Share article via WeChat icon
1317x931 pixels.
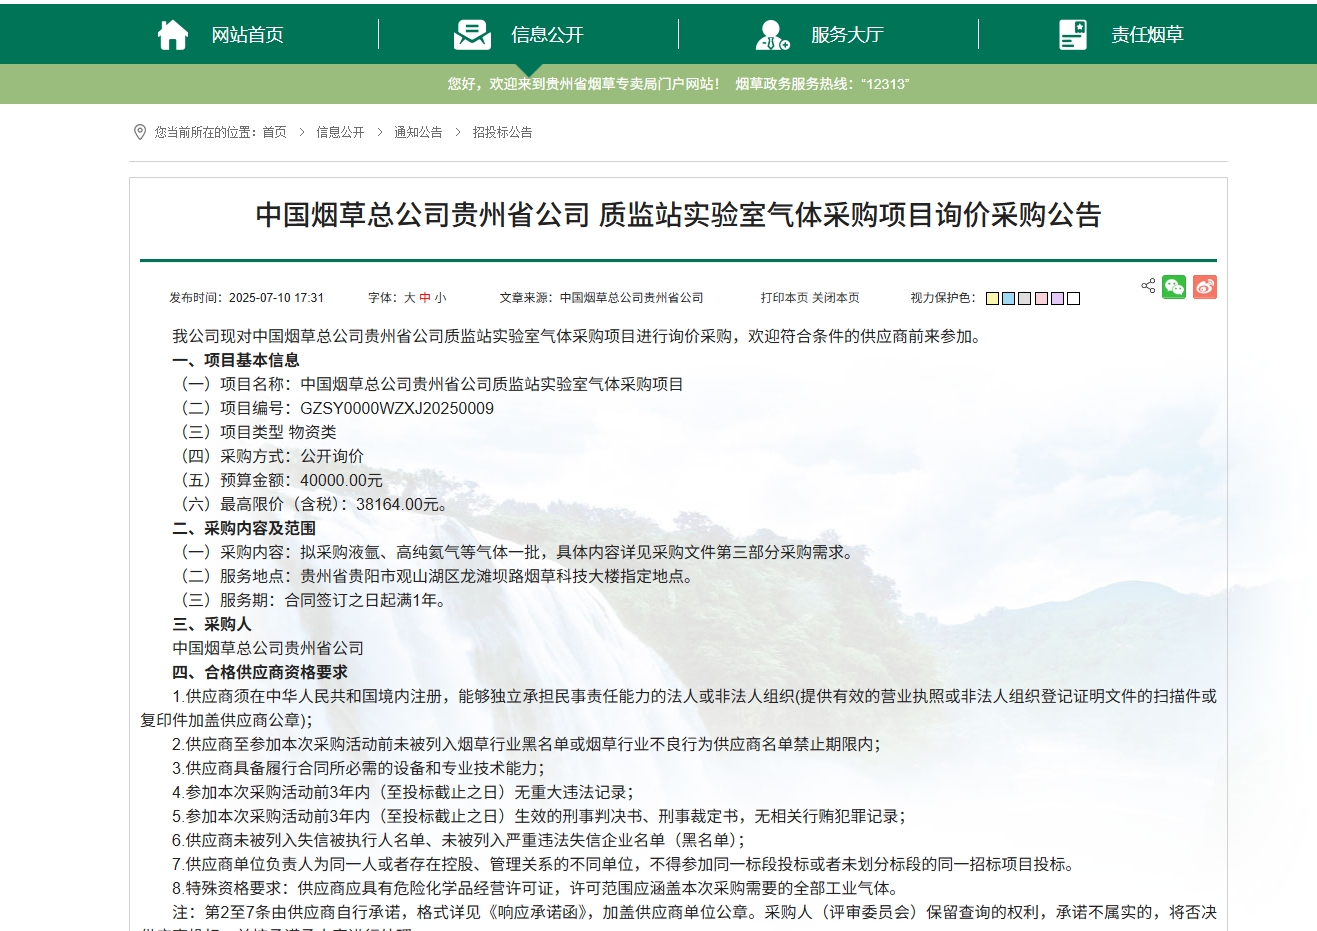1174,287
